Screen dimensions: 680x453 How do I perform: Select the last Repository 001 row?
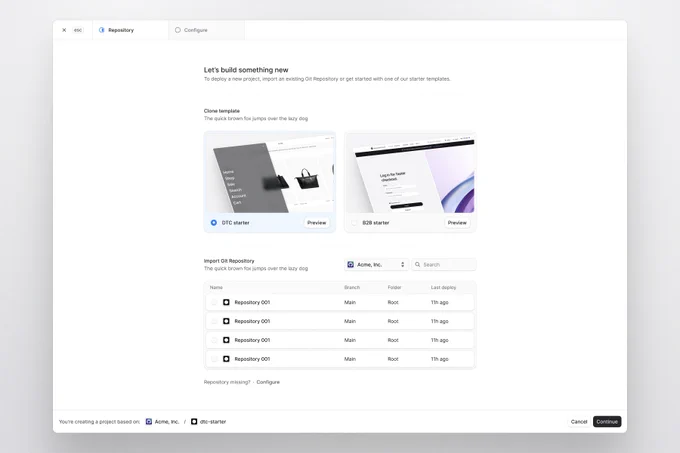tap(340, 359)
